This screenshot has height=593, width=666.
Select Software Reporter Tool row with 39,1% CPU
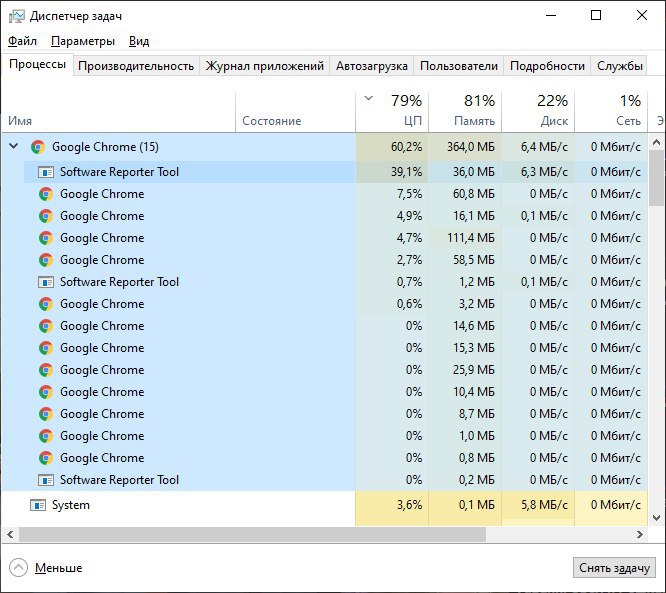click(x=336, y=172)
